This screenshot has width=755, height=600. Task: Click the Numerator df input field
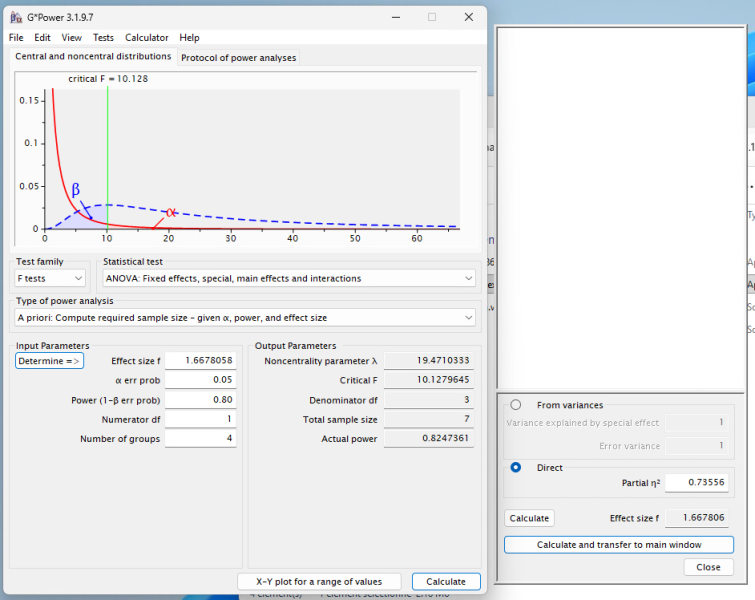click(x=200, y=419)
